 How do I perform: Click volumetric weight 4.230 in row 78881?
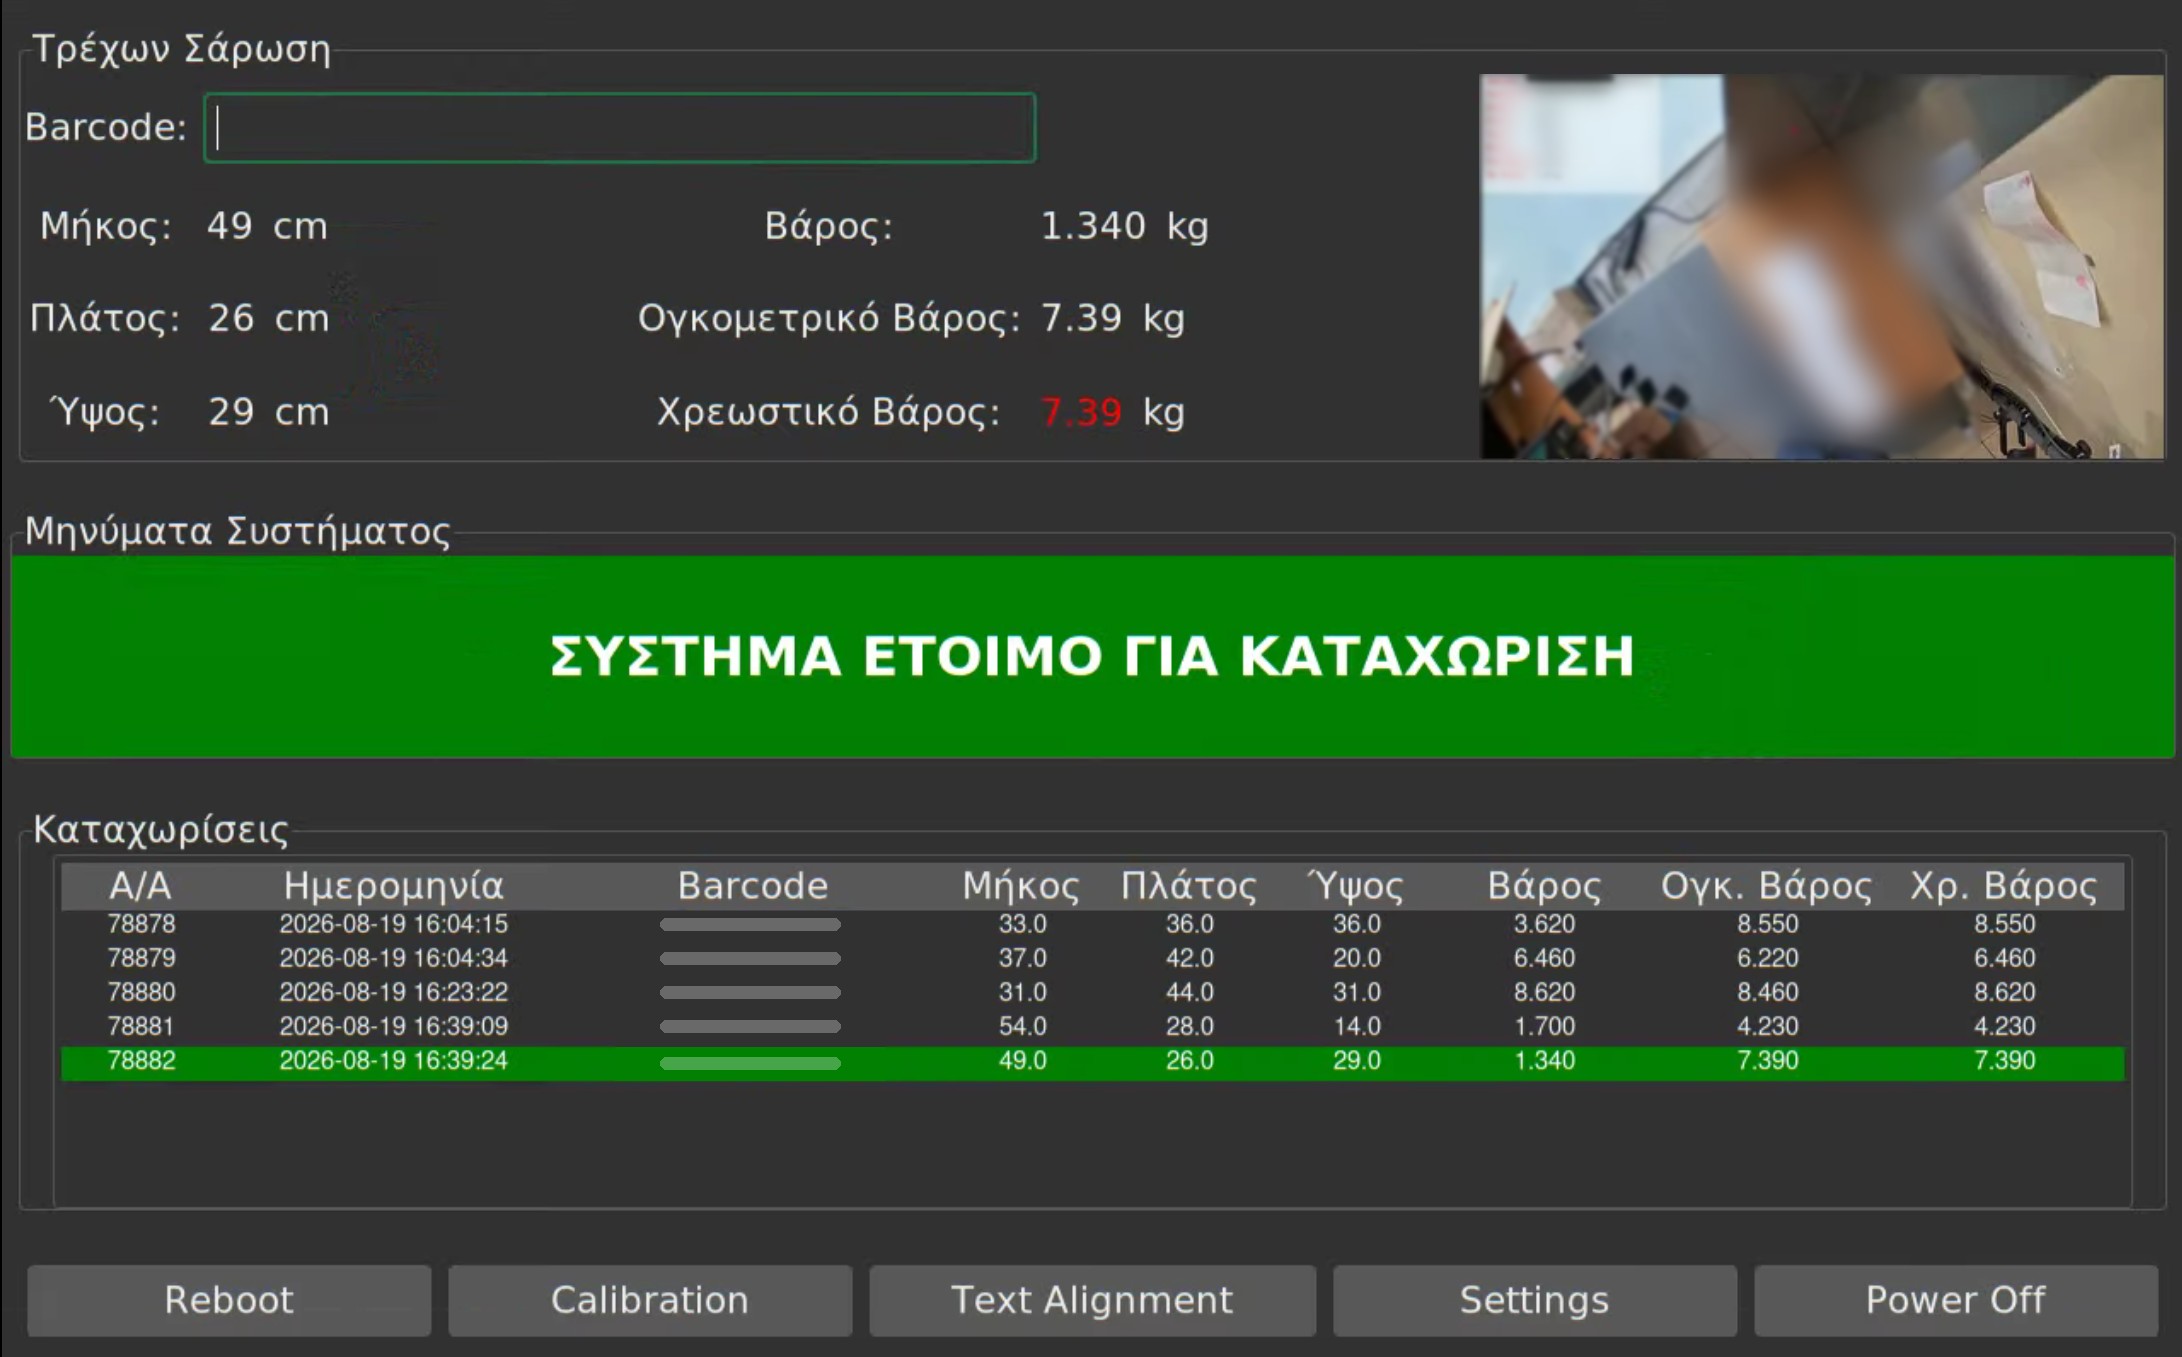coord(1767,1026)
